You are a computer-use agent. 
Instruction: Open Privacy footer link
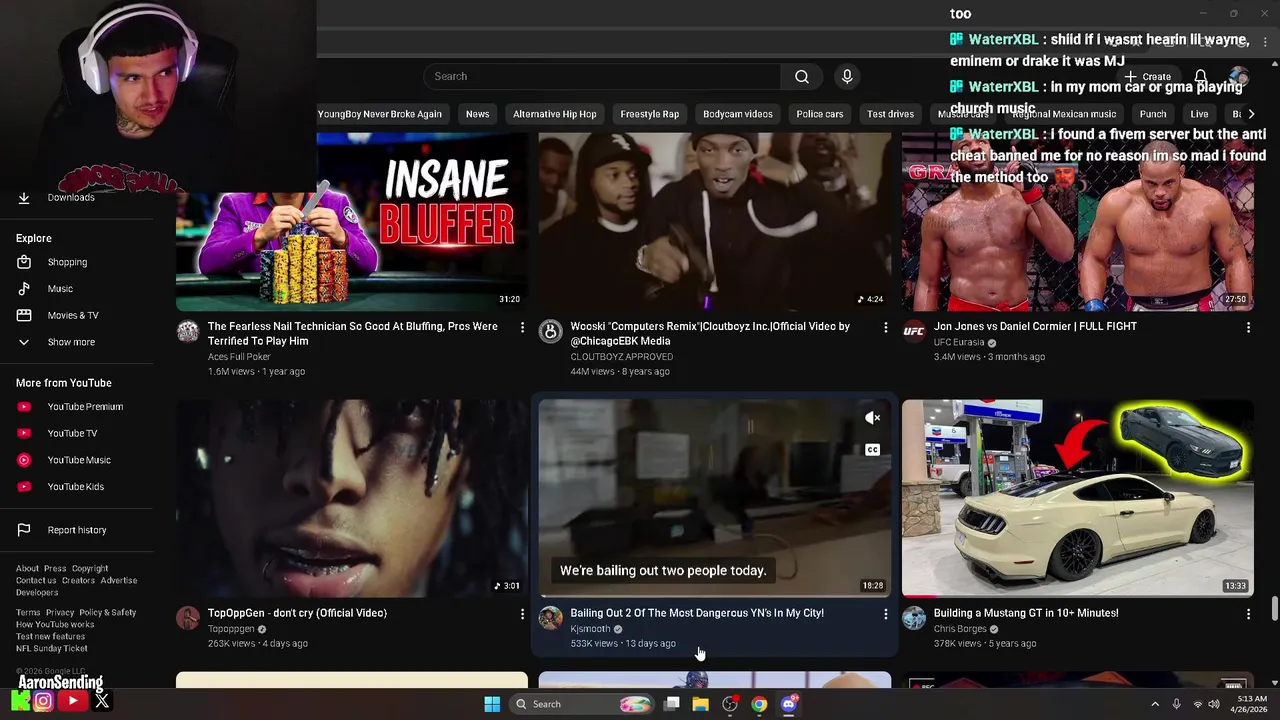coord(60,613)
